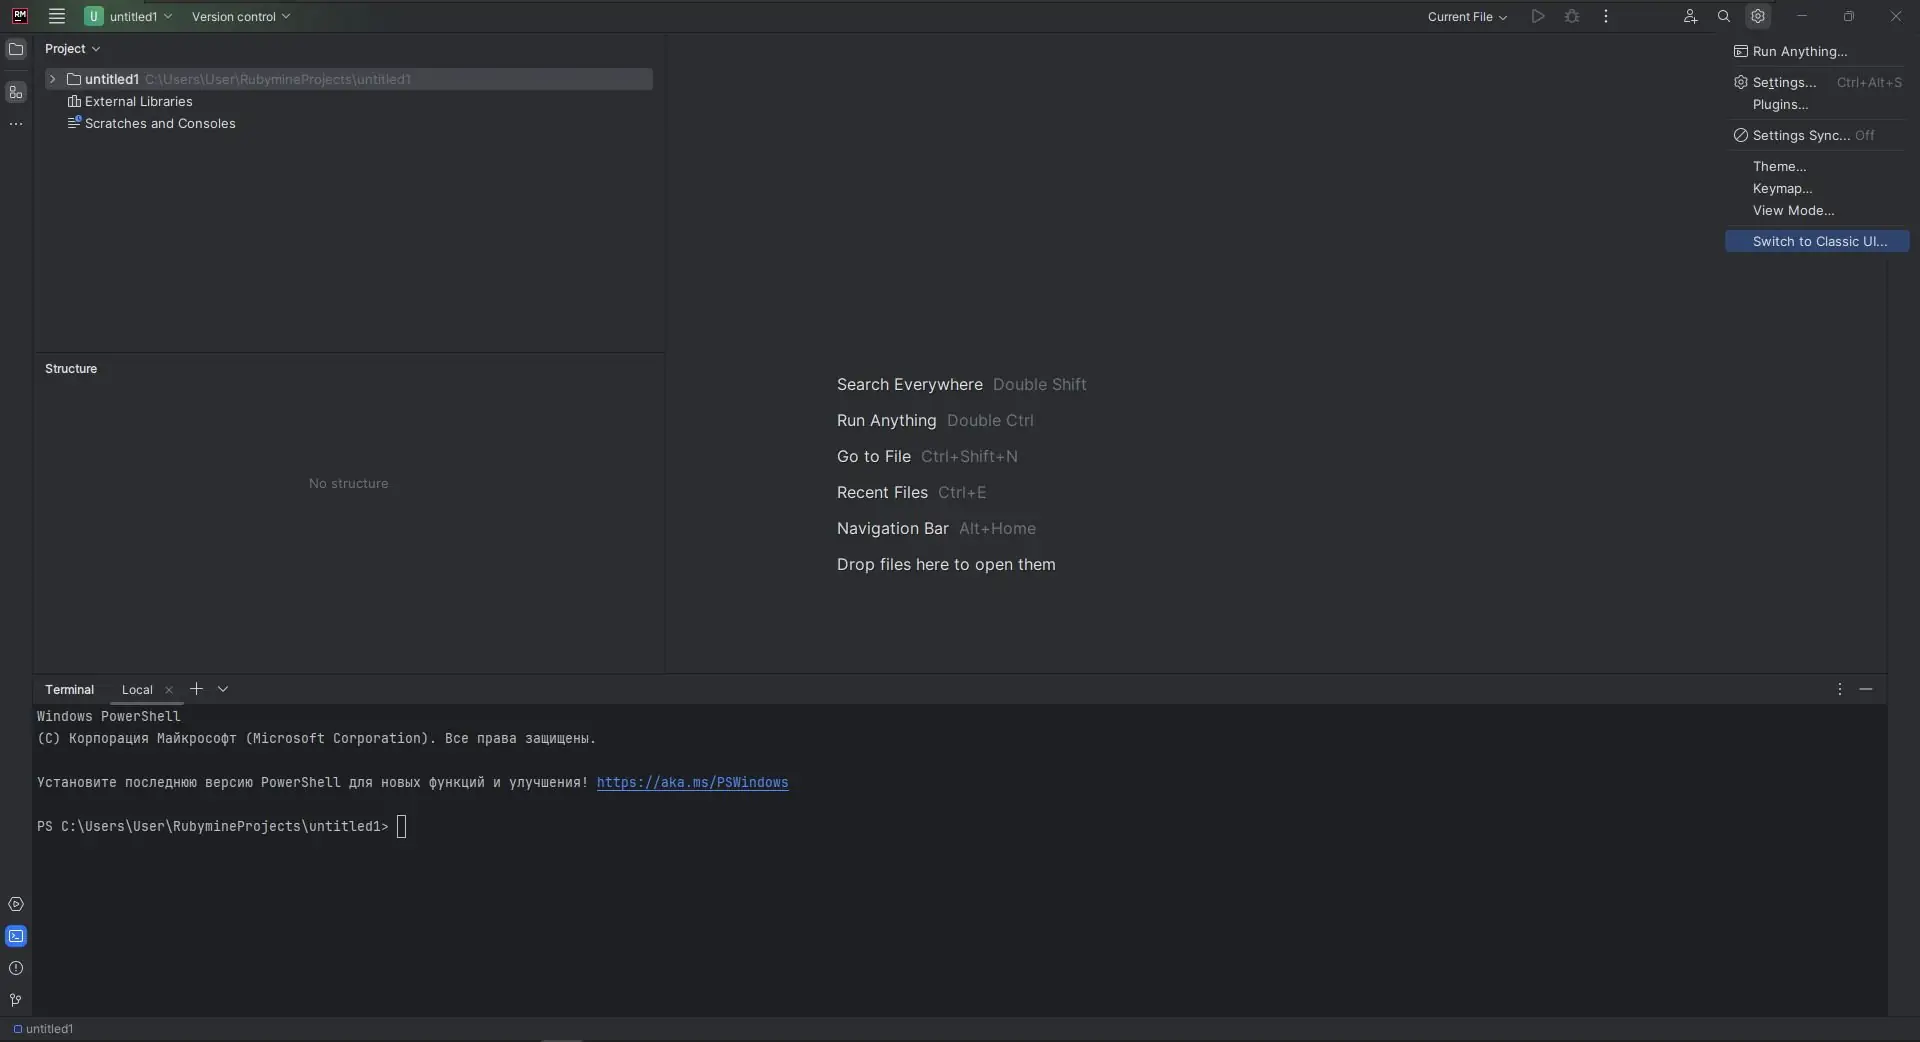Click the Structure panel header

click(71, 369)
